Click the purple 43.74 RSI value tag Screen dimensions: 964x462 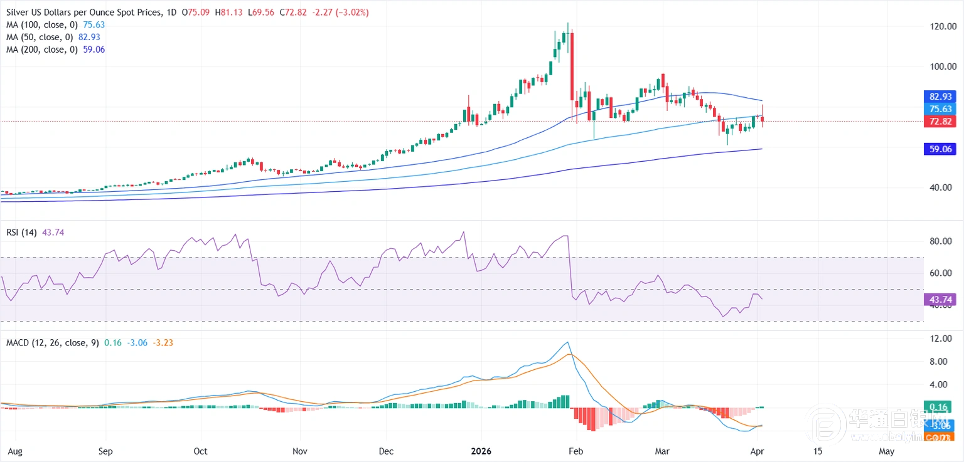939,299
